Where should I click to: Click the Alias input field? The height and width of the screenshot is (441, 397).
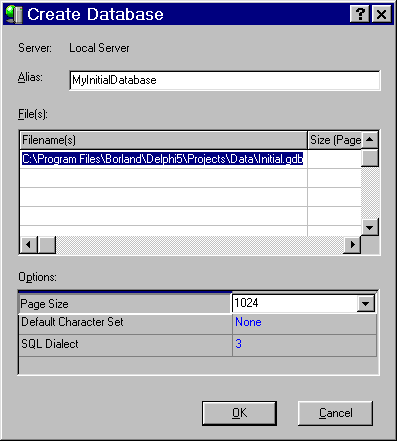click(x=225, y=80)
